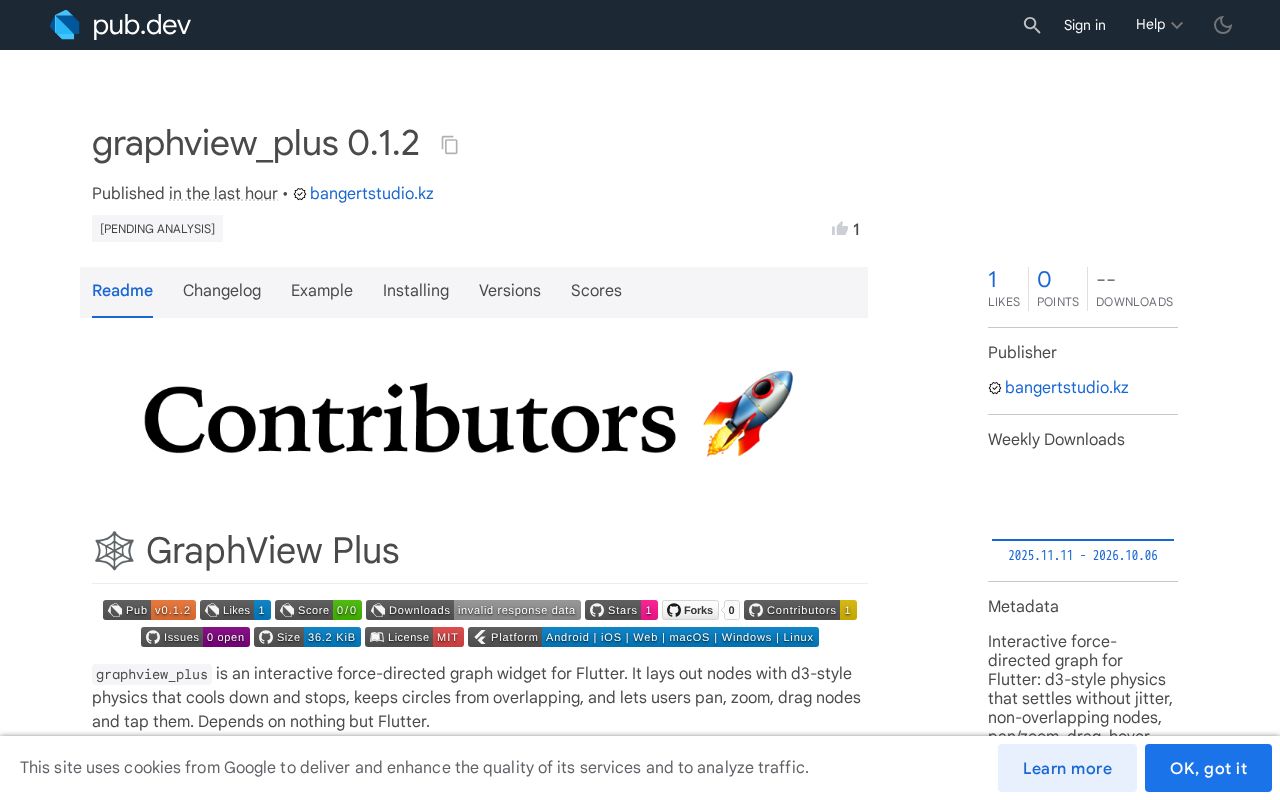Image resolution: width=1280 pixels, height=800 pixels.
Task: Toggle dark mode with the moon icon
Action: 1223,25
